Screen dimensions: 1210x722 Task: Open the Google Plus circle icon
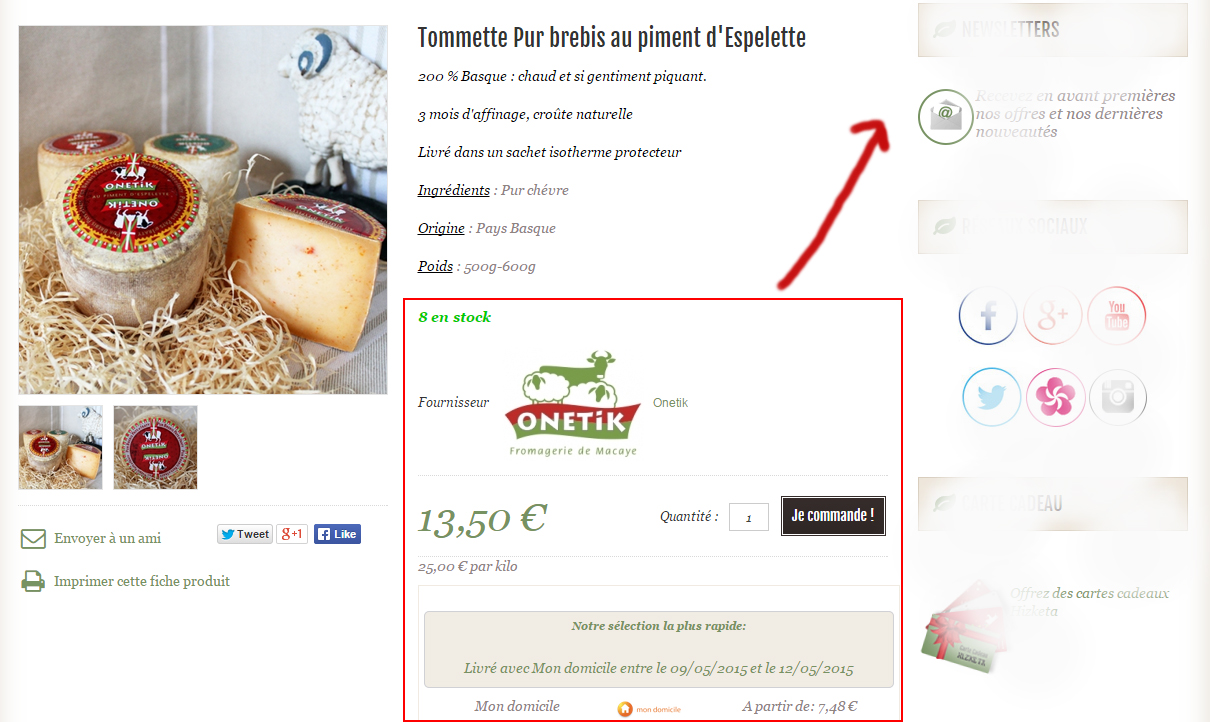pos(1052,316)
